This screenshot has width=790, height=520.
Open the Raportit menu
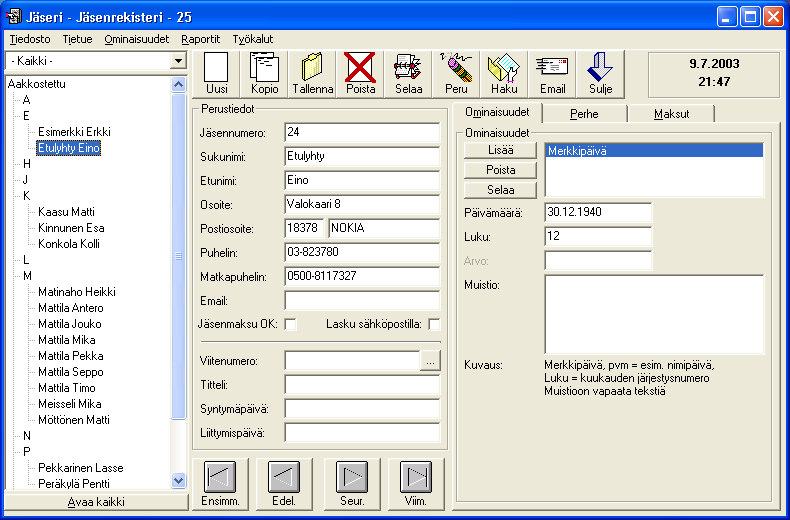[x=201, y=39]
